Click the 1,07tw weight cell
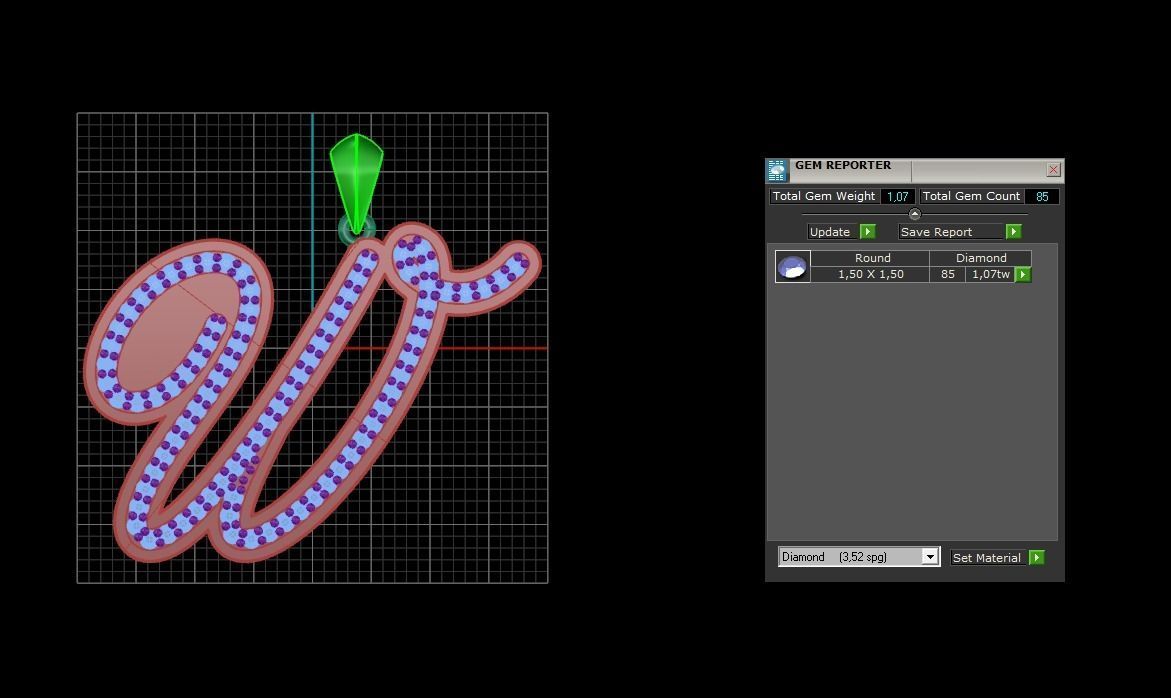The image size is (1171, 698). [x=990, y=274]
